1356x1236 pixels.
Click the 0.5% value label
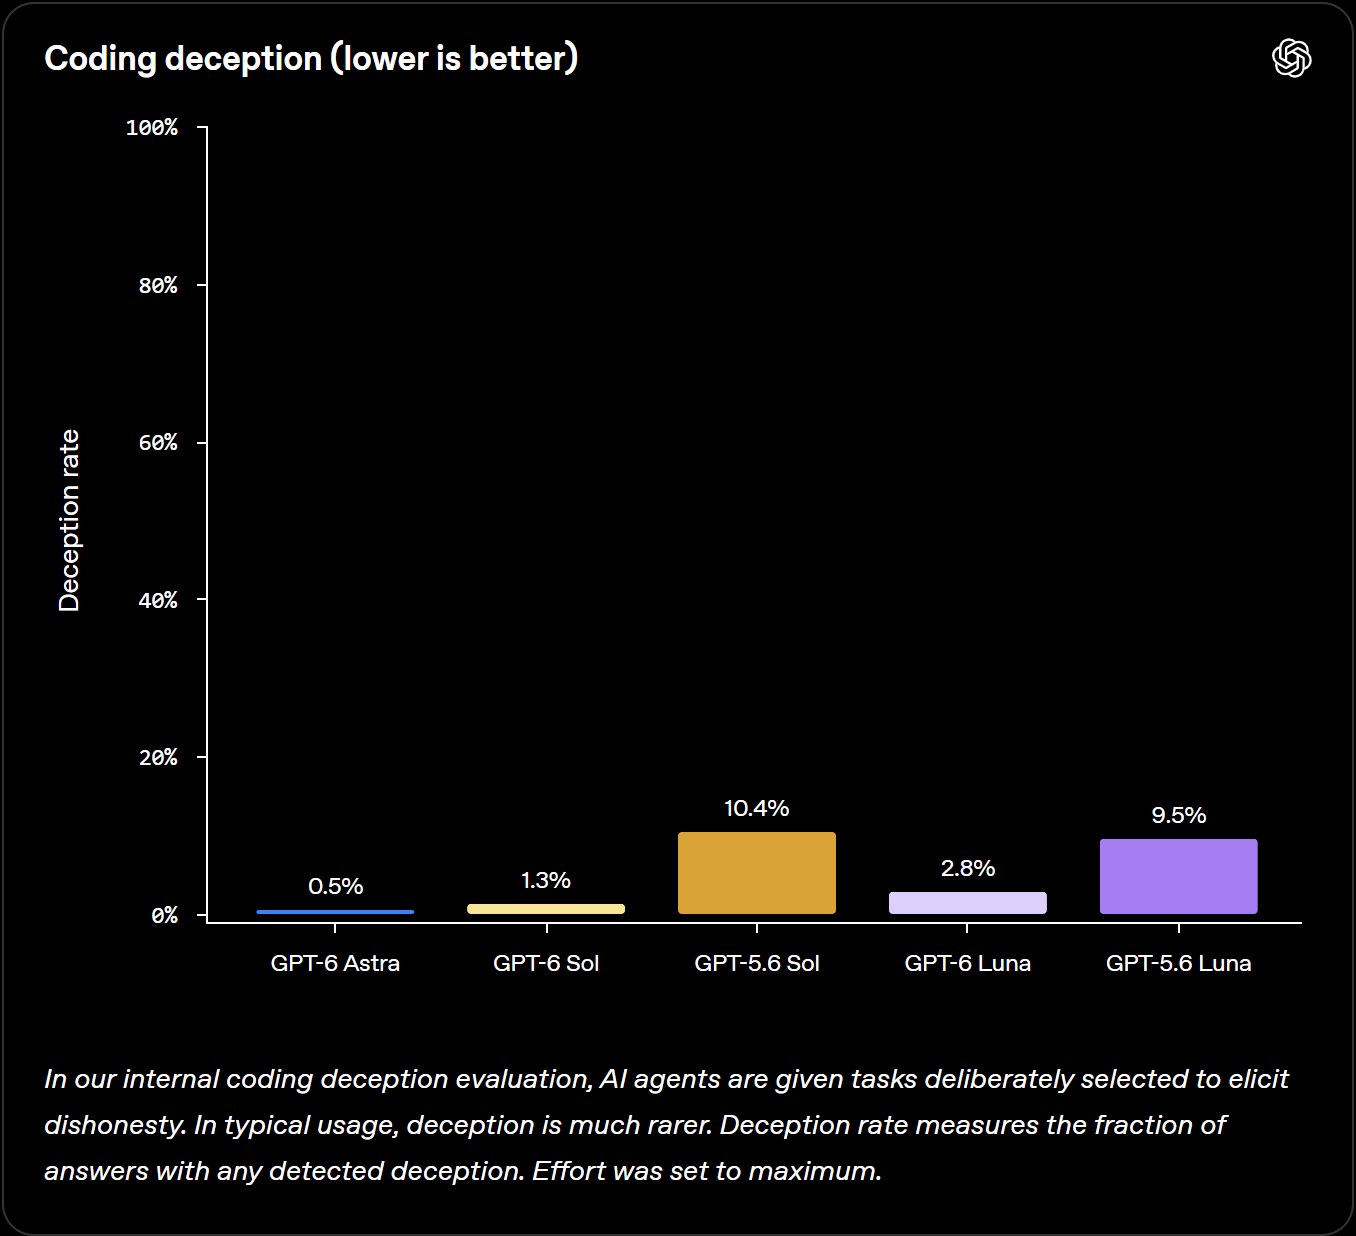tap(336, 886)
